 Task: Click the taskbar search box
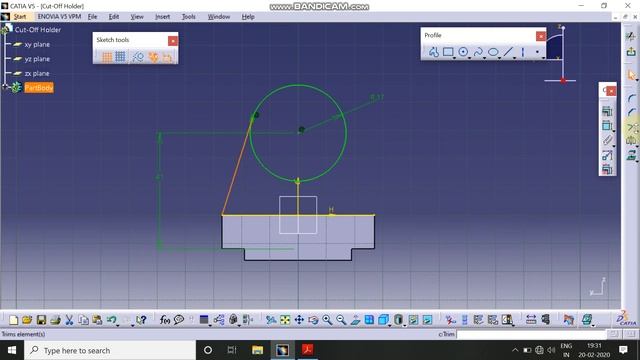(x=110, y=350)
